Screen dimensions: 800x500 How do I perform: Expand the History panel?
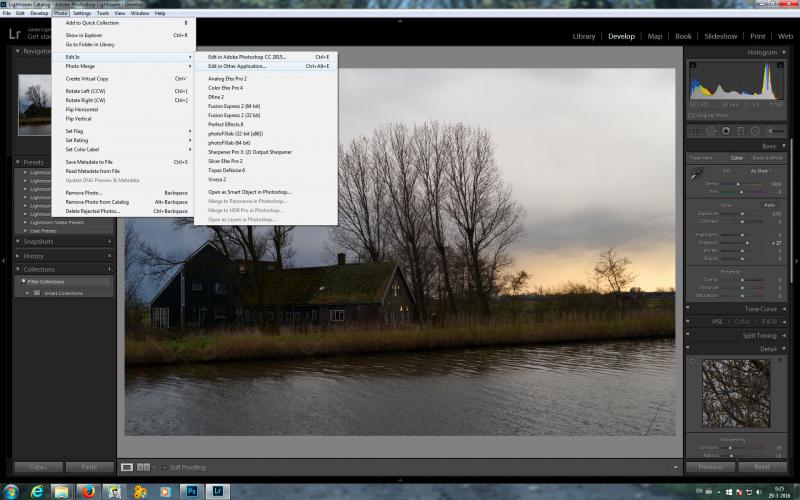pyautogui.click(x=17, y=256)
